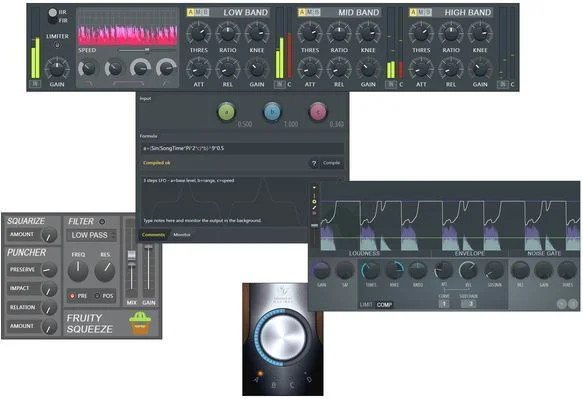The image size is (583, 399).
Task: Toggle the IIR/FIR filter switch
Action: click(53, 16)
